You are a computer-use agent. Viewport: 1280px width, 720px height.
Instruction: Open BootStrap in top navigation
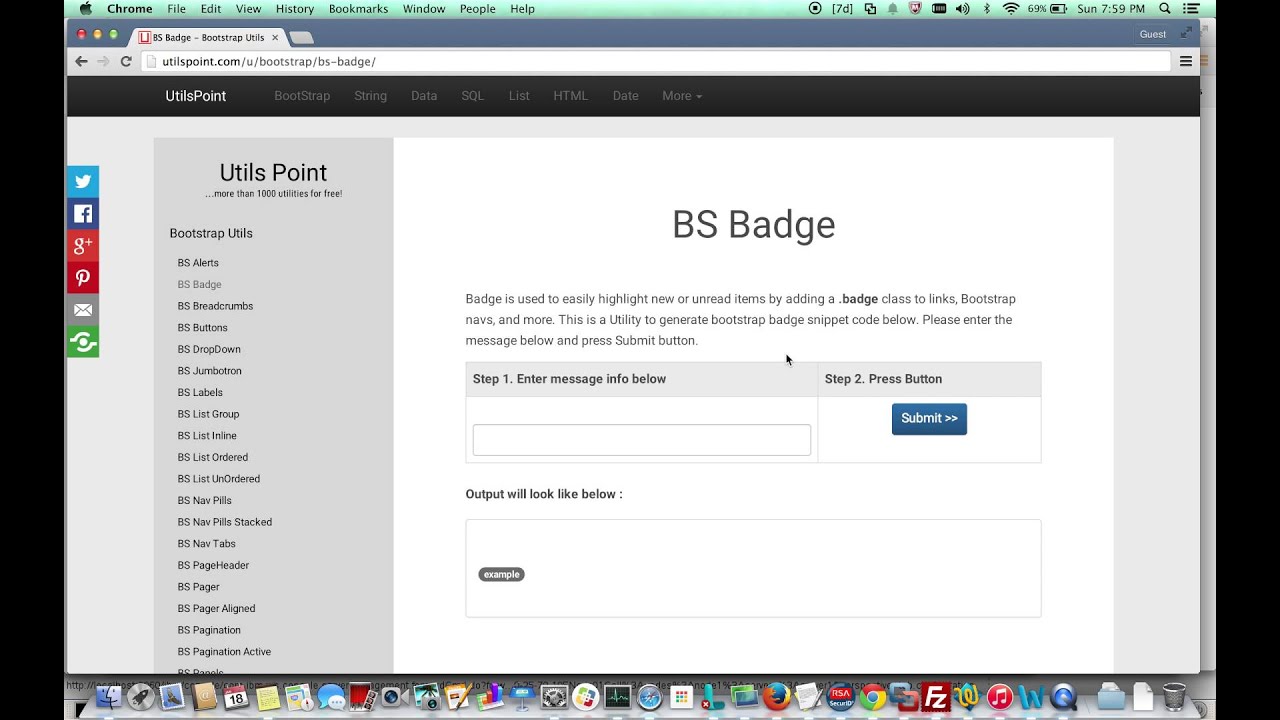click(x=302, y=96)
